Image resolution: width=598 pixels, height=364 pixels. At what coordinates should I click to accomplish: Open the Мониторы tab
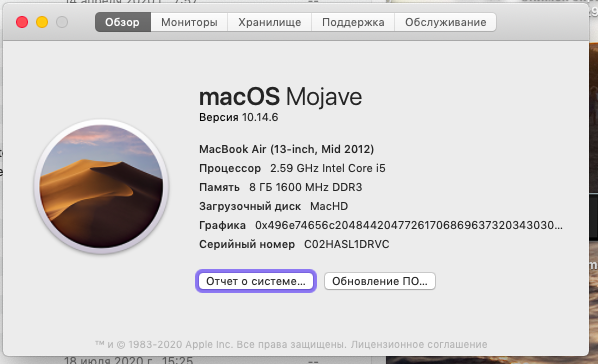click(189, 22)
